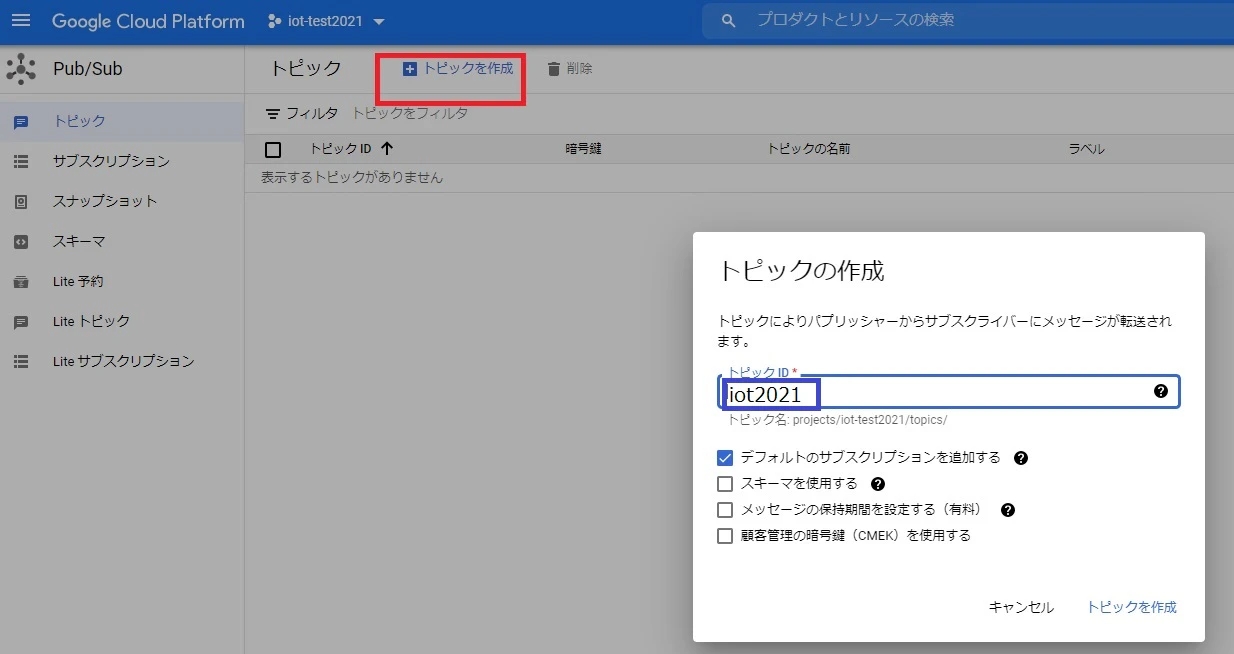Image resolution: width=1234 pixels, height=654 pixels.
Task: Click into the トピック ID input field
Action: pos(949,392)
